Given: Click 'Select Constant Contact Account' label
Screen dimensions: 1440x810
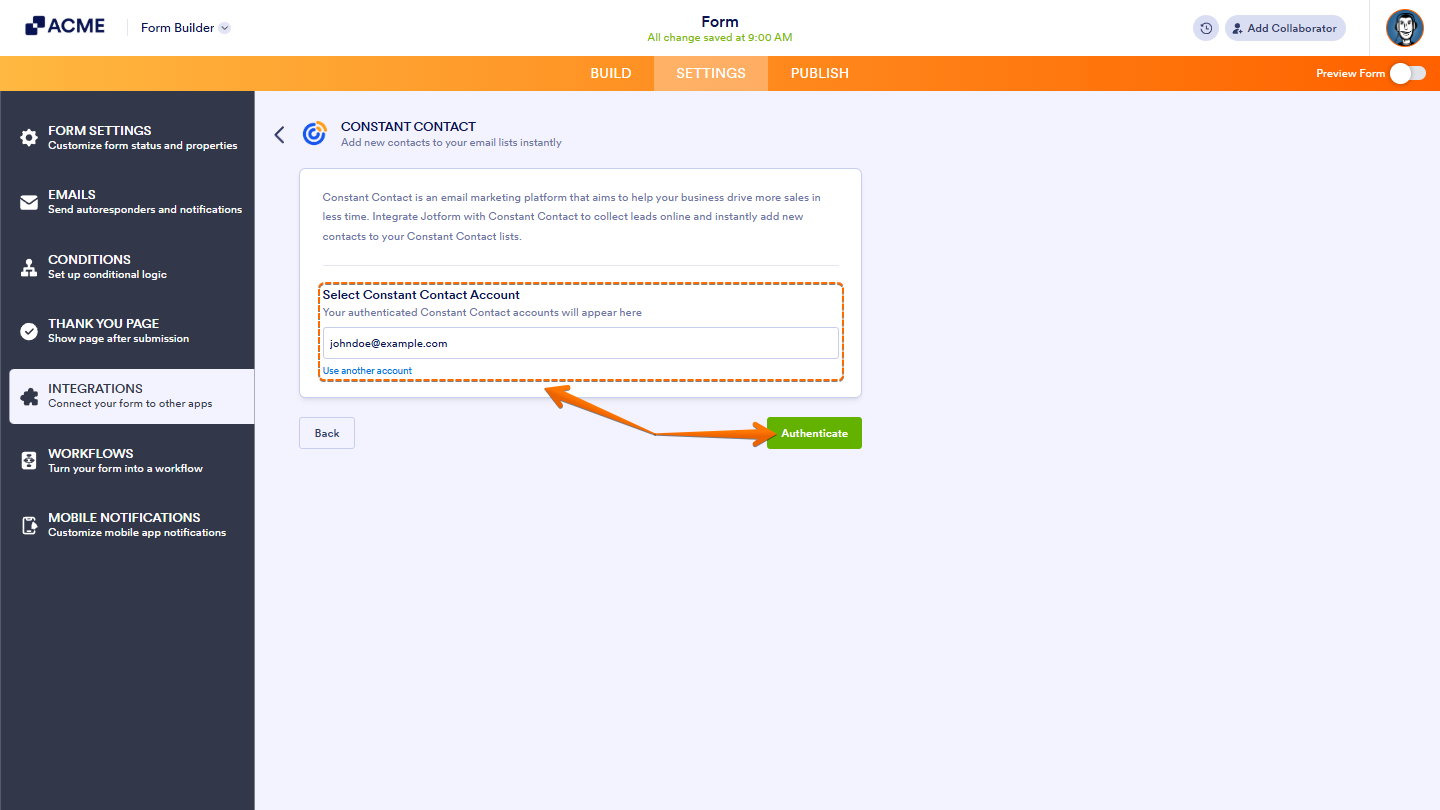Looking at the screenshot, I should point(421,295).
